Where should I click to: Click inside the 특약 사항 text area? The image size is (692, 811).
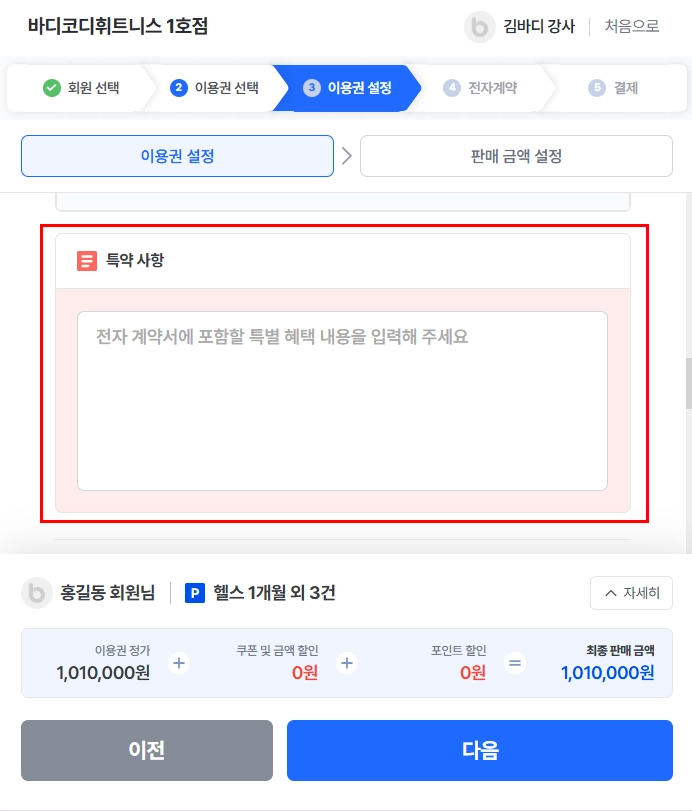click(342, 401)
